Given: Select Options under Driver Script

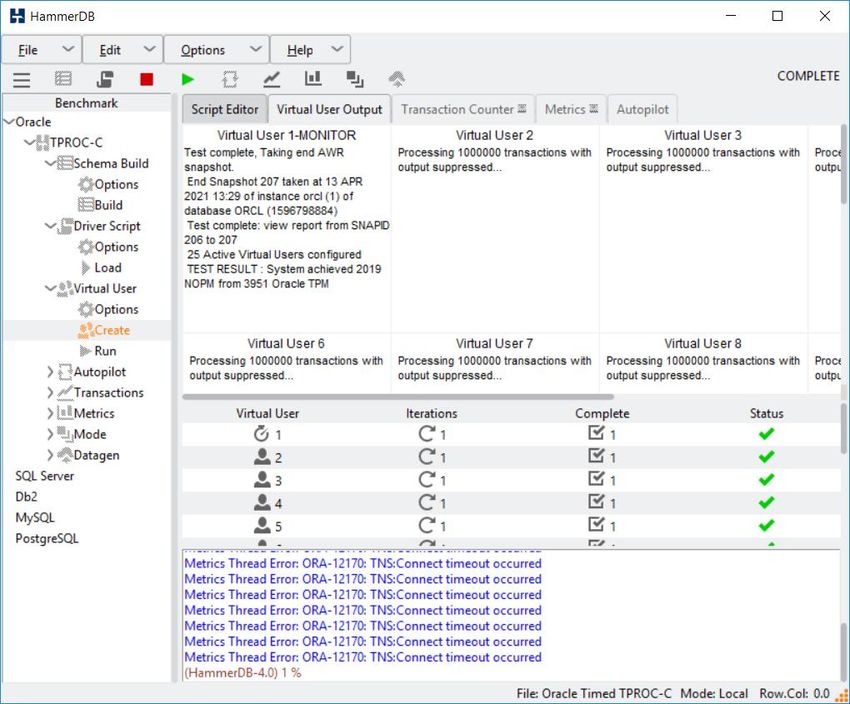Looking at the screenshot, I should (108, 247).
